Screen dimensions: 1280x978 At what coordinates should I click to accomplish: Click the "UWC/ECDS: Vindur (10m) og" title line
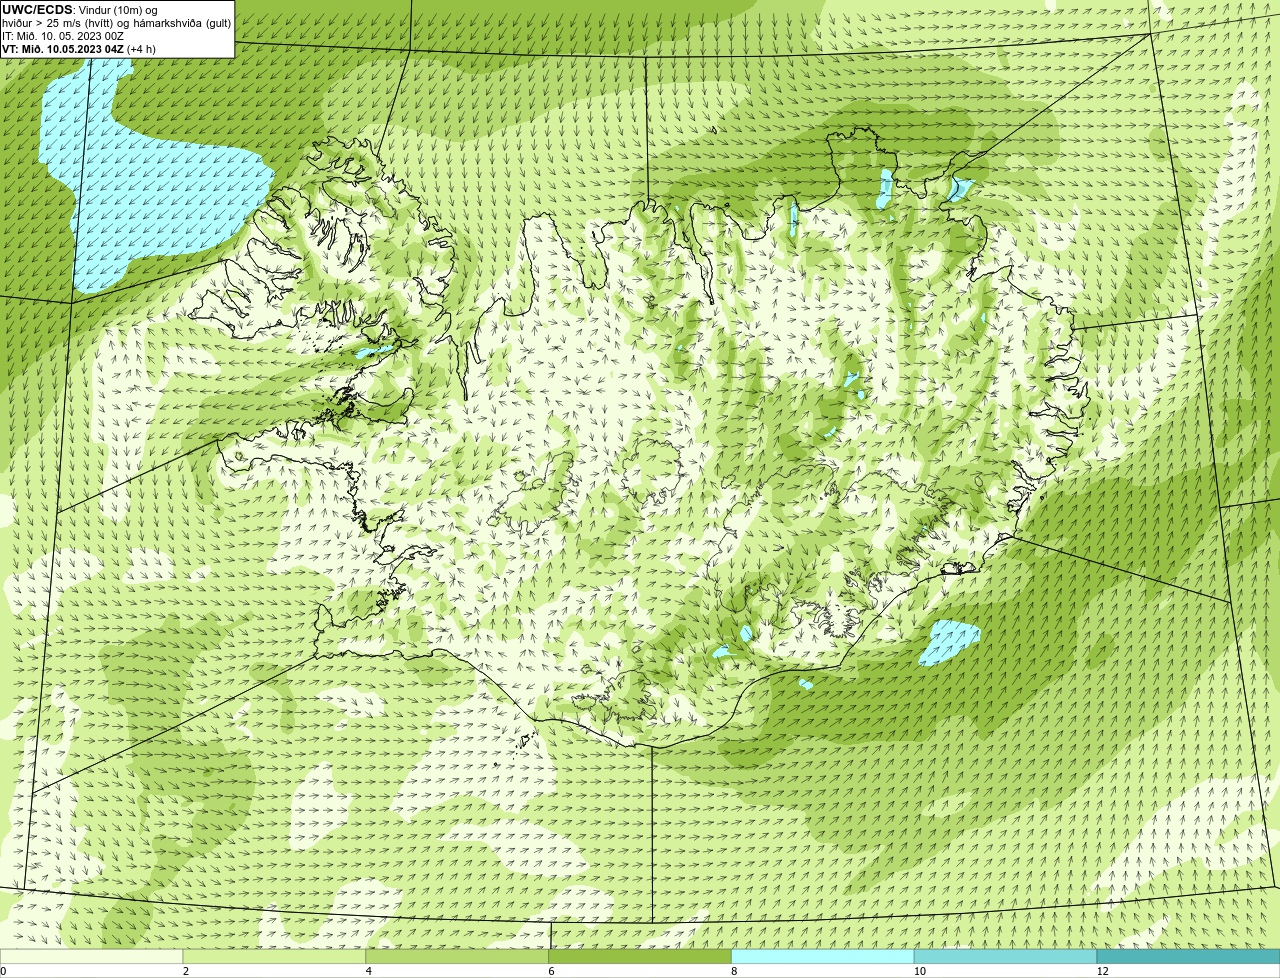pos(80,10)
